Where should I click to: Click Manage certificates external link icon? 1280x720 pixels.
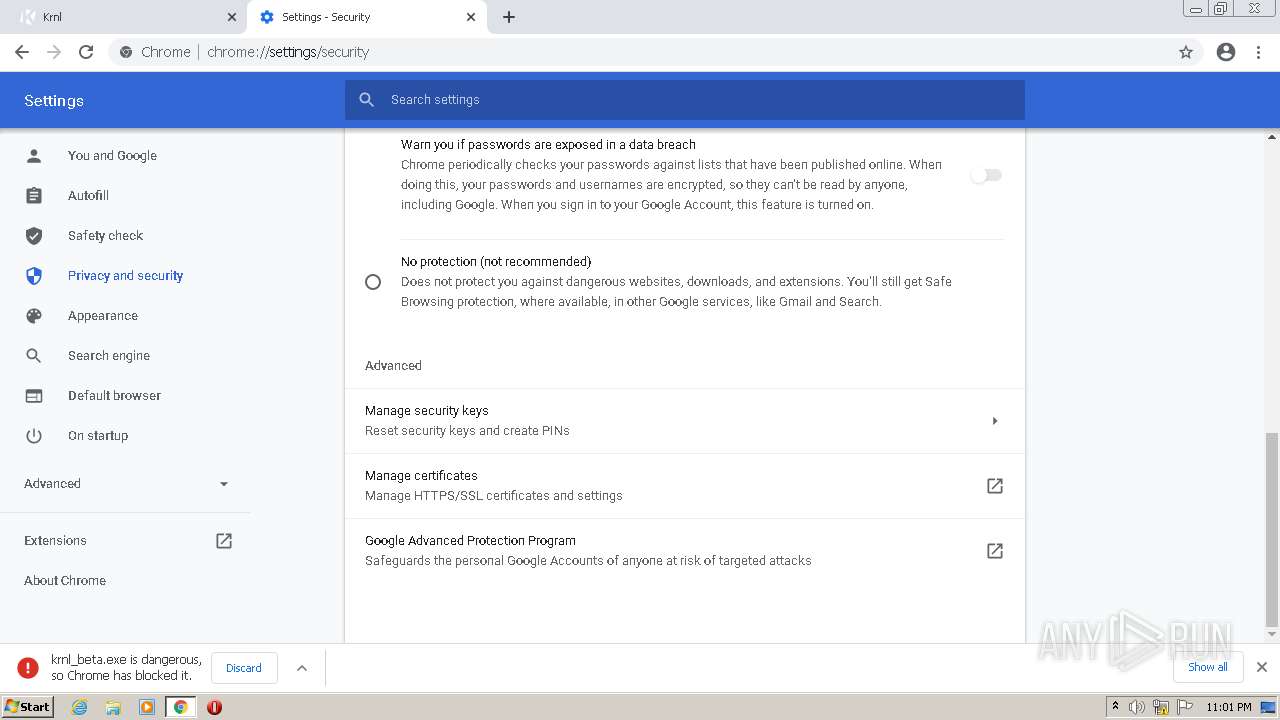995,486
